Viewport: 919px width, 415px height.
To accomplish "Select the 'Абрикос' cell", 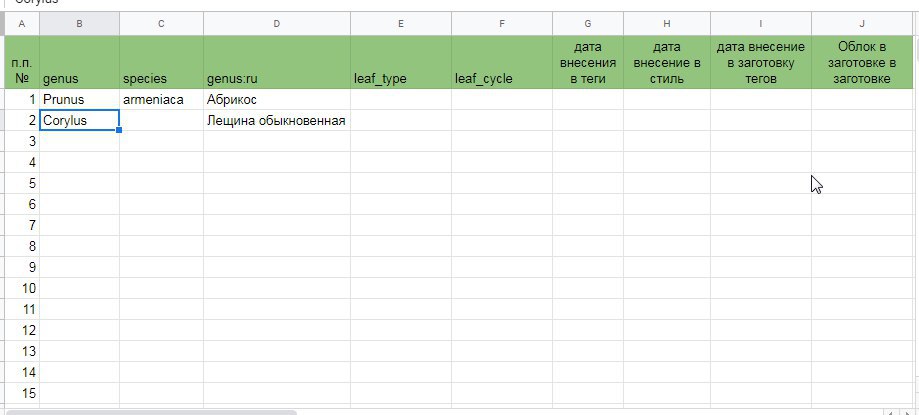I will tap(277, 100).
